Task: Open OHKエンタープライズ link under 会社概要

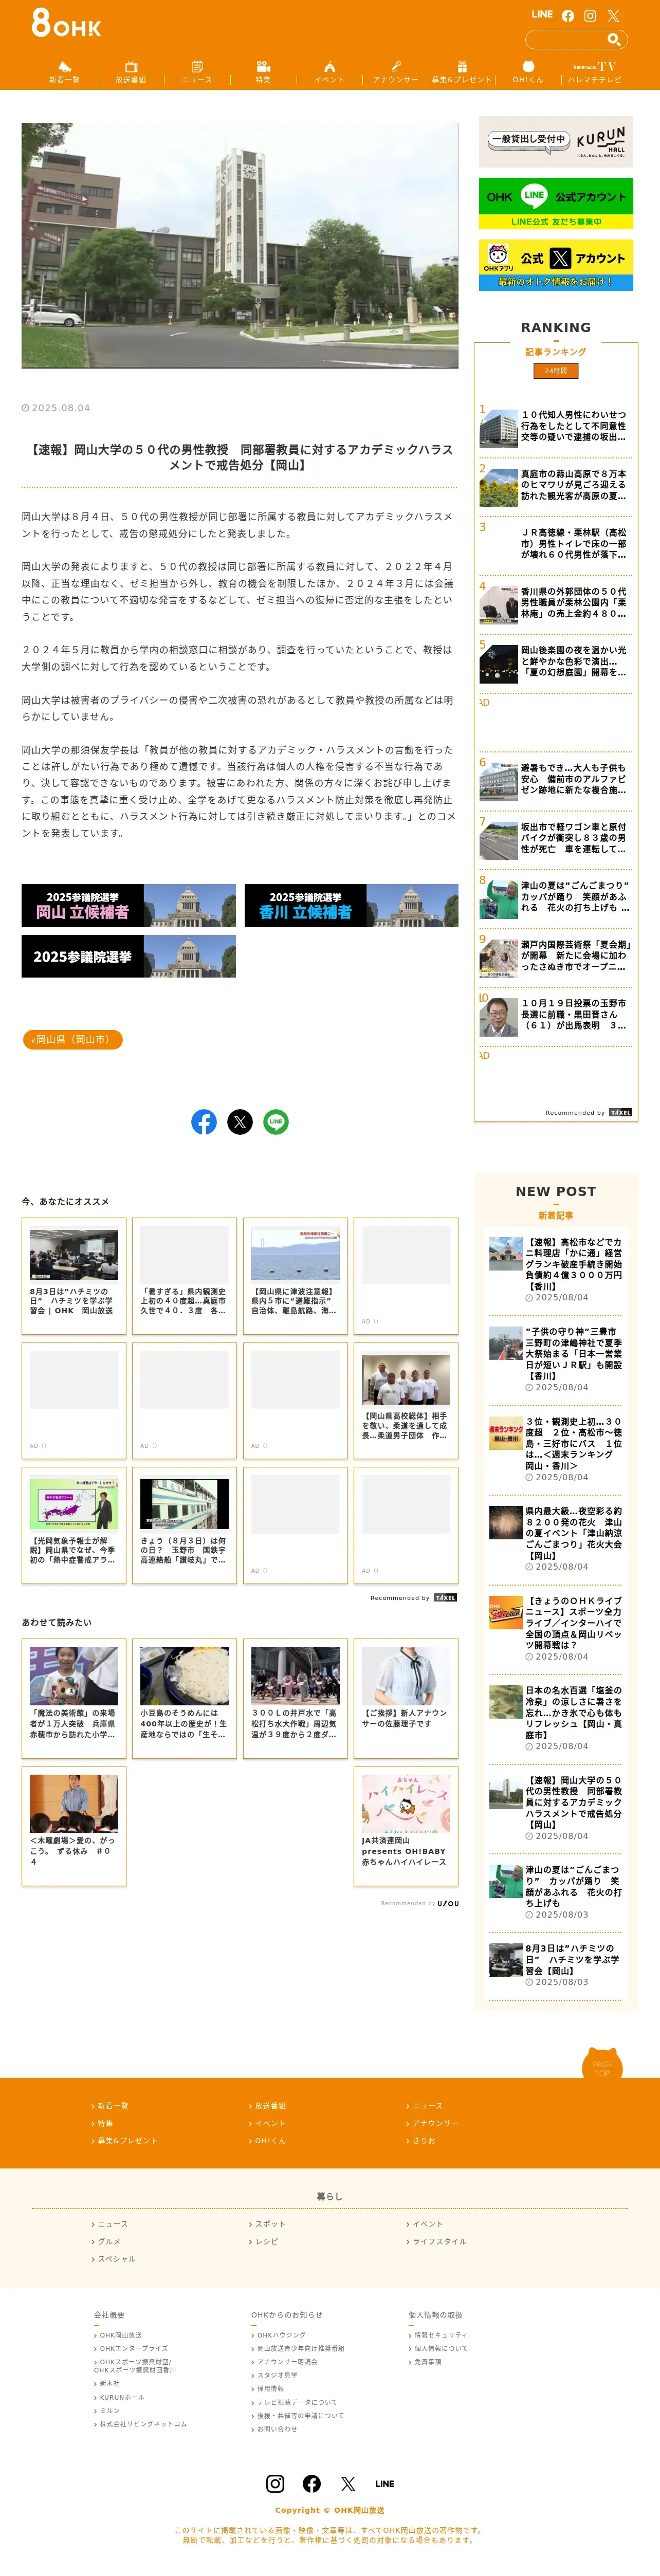Action: point(132,2348)
